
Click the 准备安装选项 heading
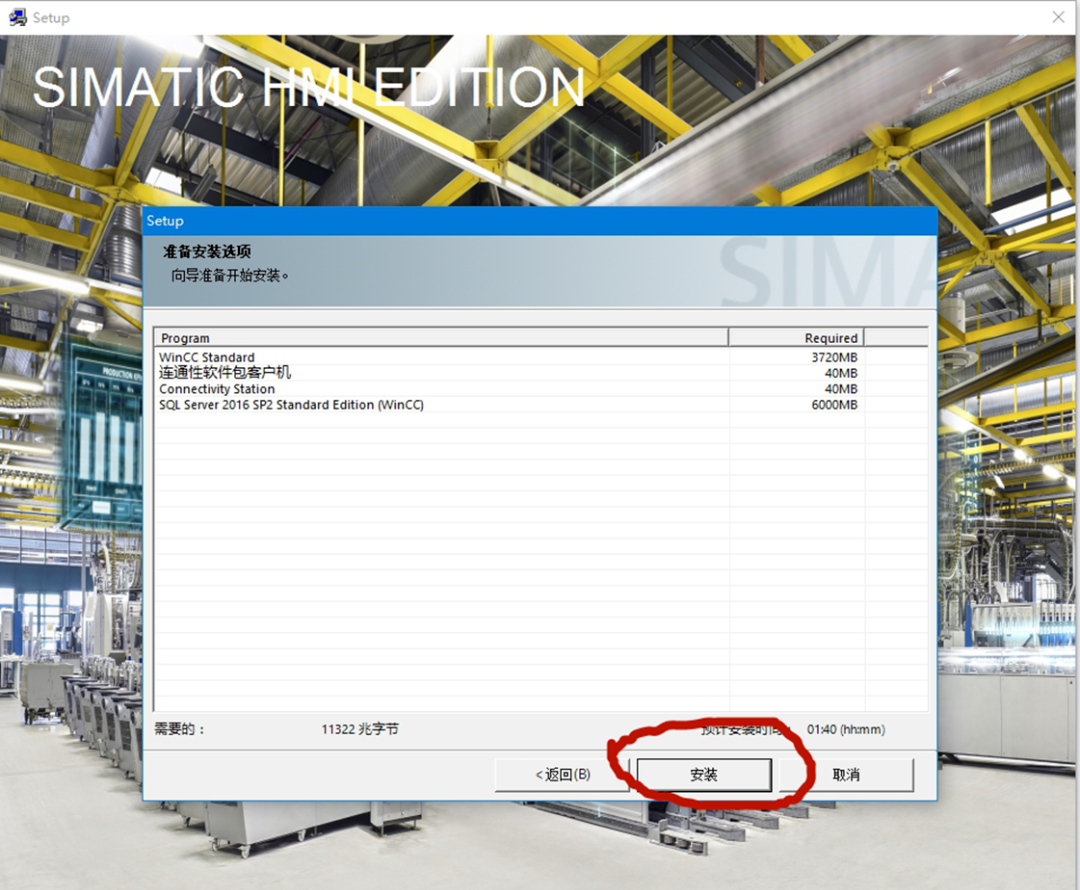[x=207, y=251]
